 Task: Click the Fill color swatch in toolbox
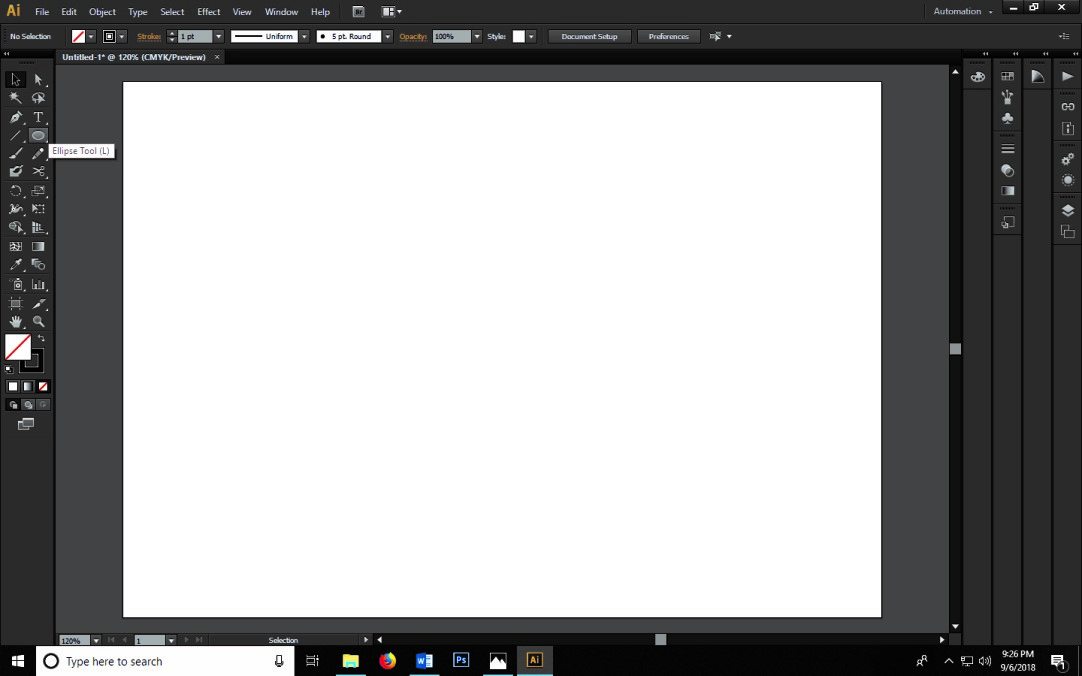click(x=17, y=348)
